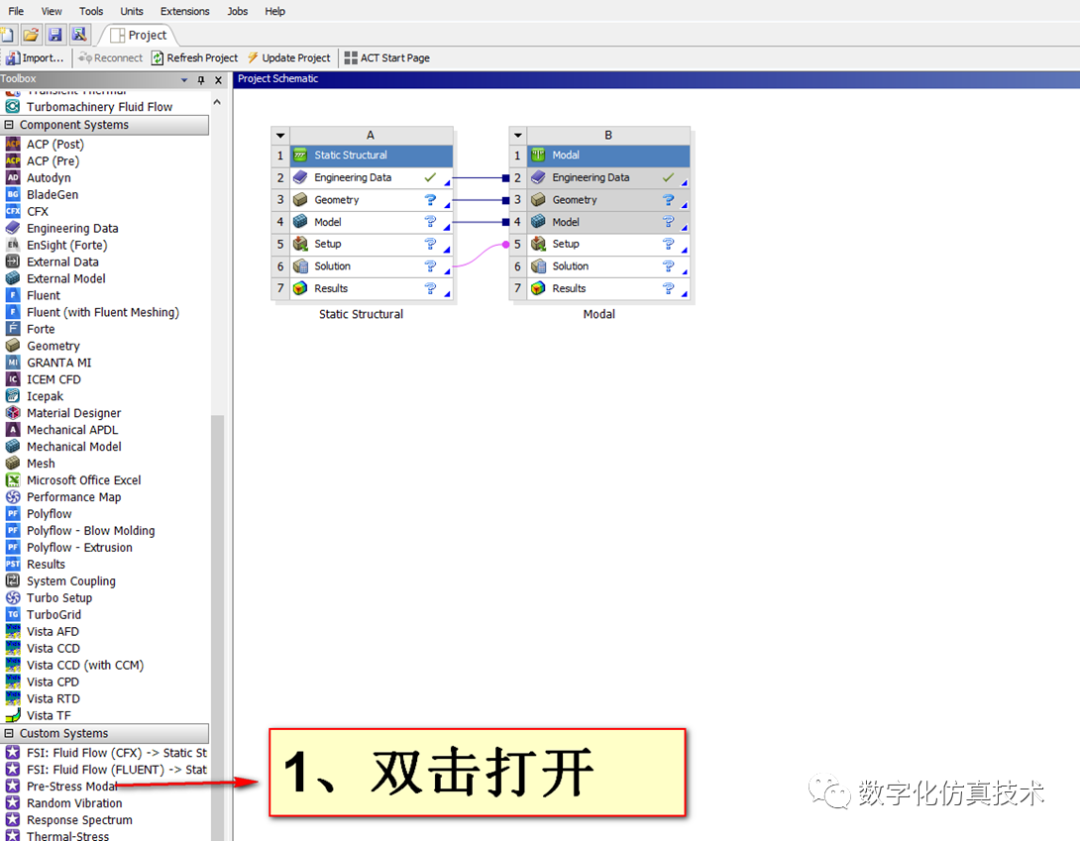
Task: Click the New project toolbar icon
Action: tap(7, 34)
